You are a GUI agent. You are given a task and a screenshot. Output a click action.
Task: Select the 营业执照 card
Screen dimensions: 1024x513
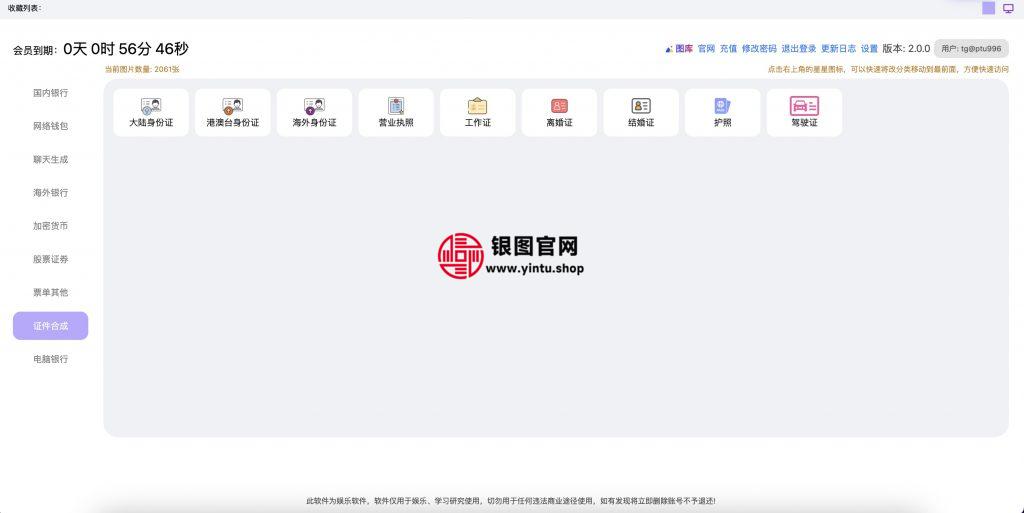point(396,113)
